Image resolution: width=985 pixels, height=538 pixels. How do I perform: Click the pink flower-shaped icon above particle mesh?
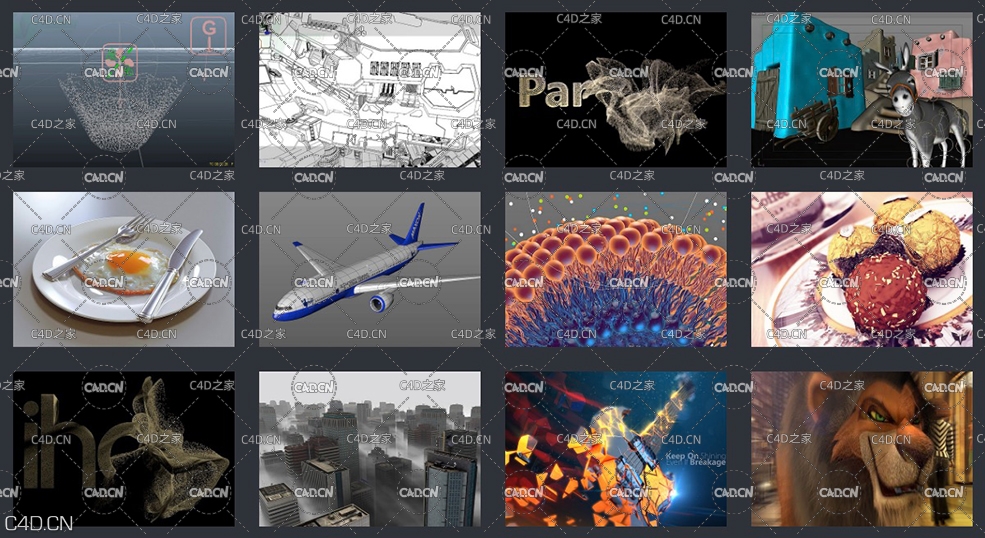(x=119, y=62)
